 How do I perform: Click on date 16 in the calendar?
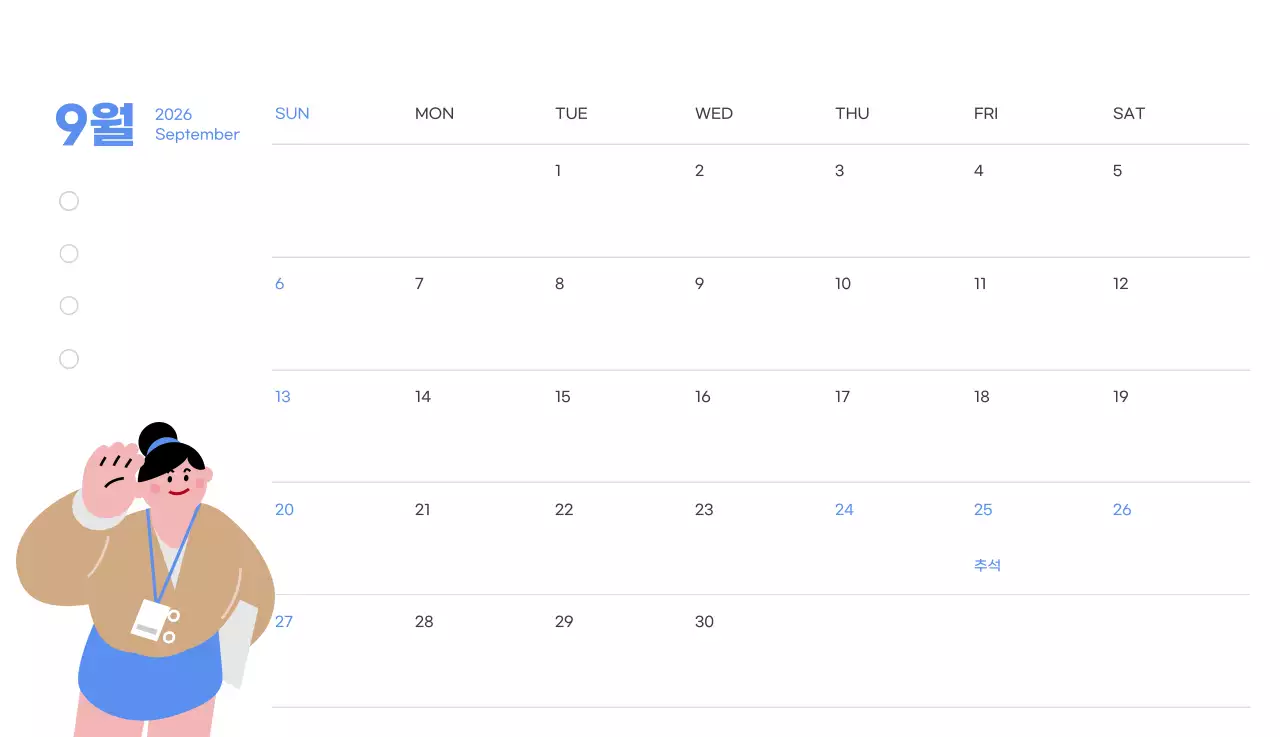[x=703, y=397]
